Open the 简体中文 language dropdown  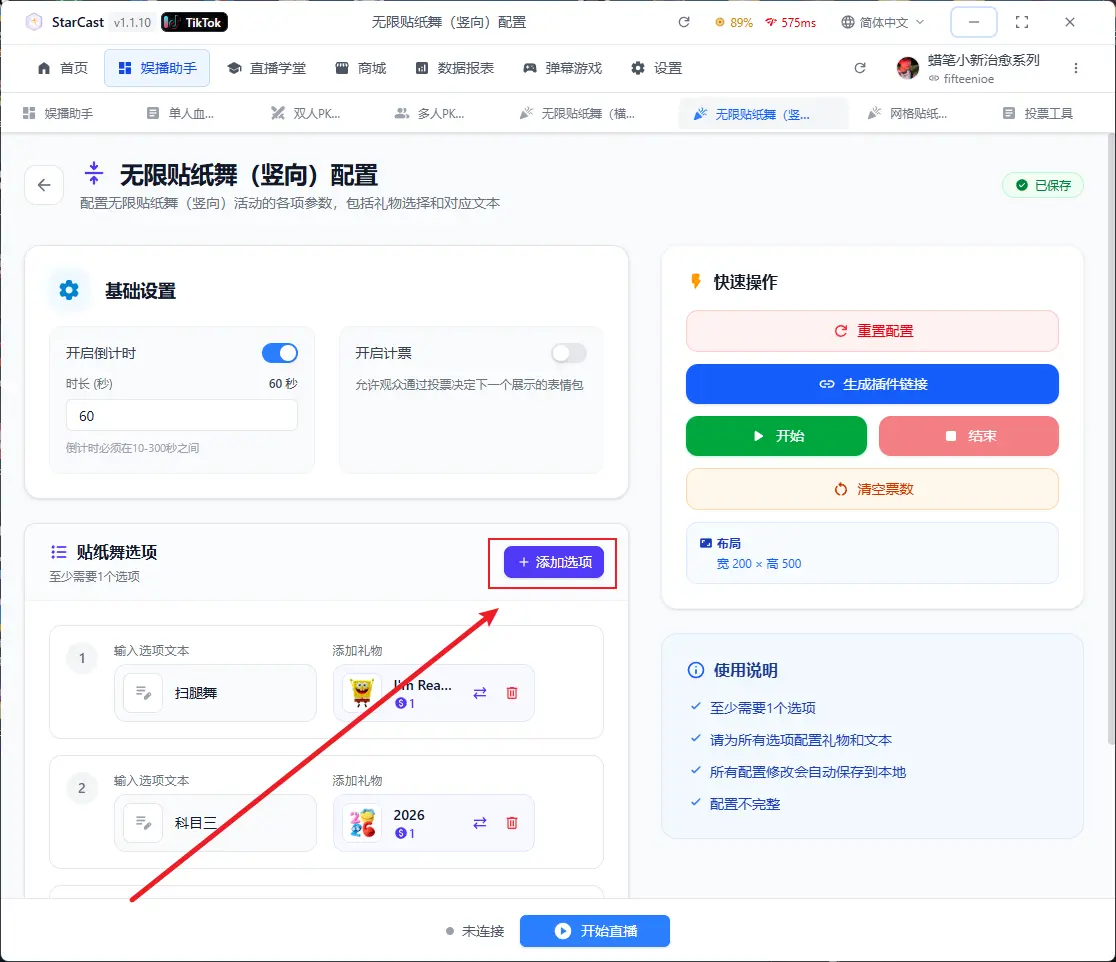883,22
